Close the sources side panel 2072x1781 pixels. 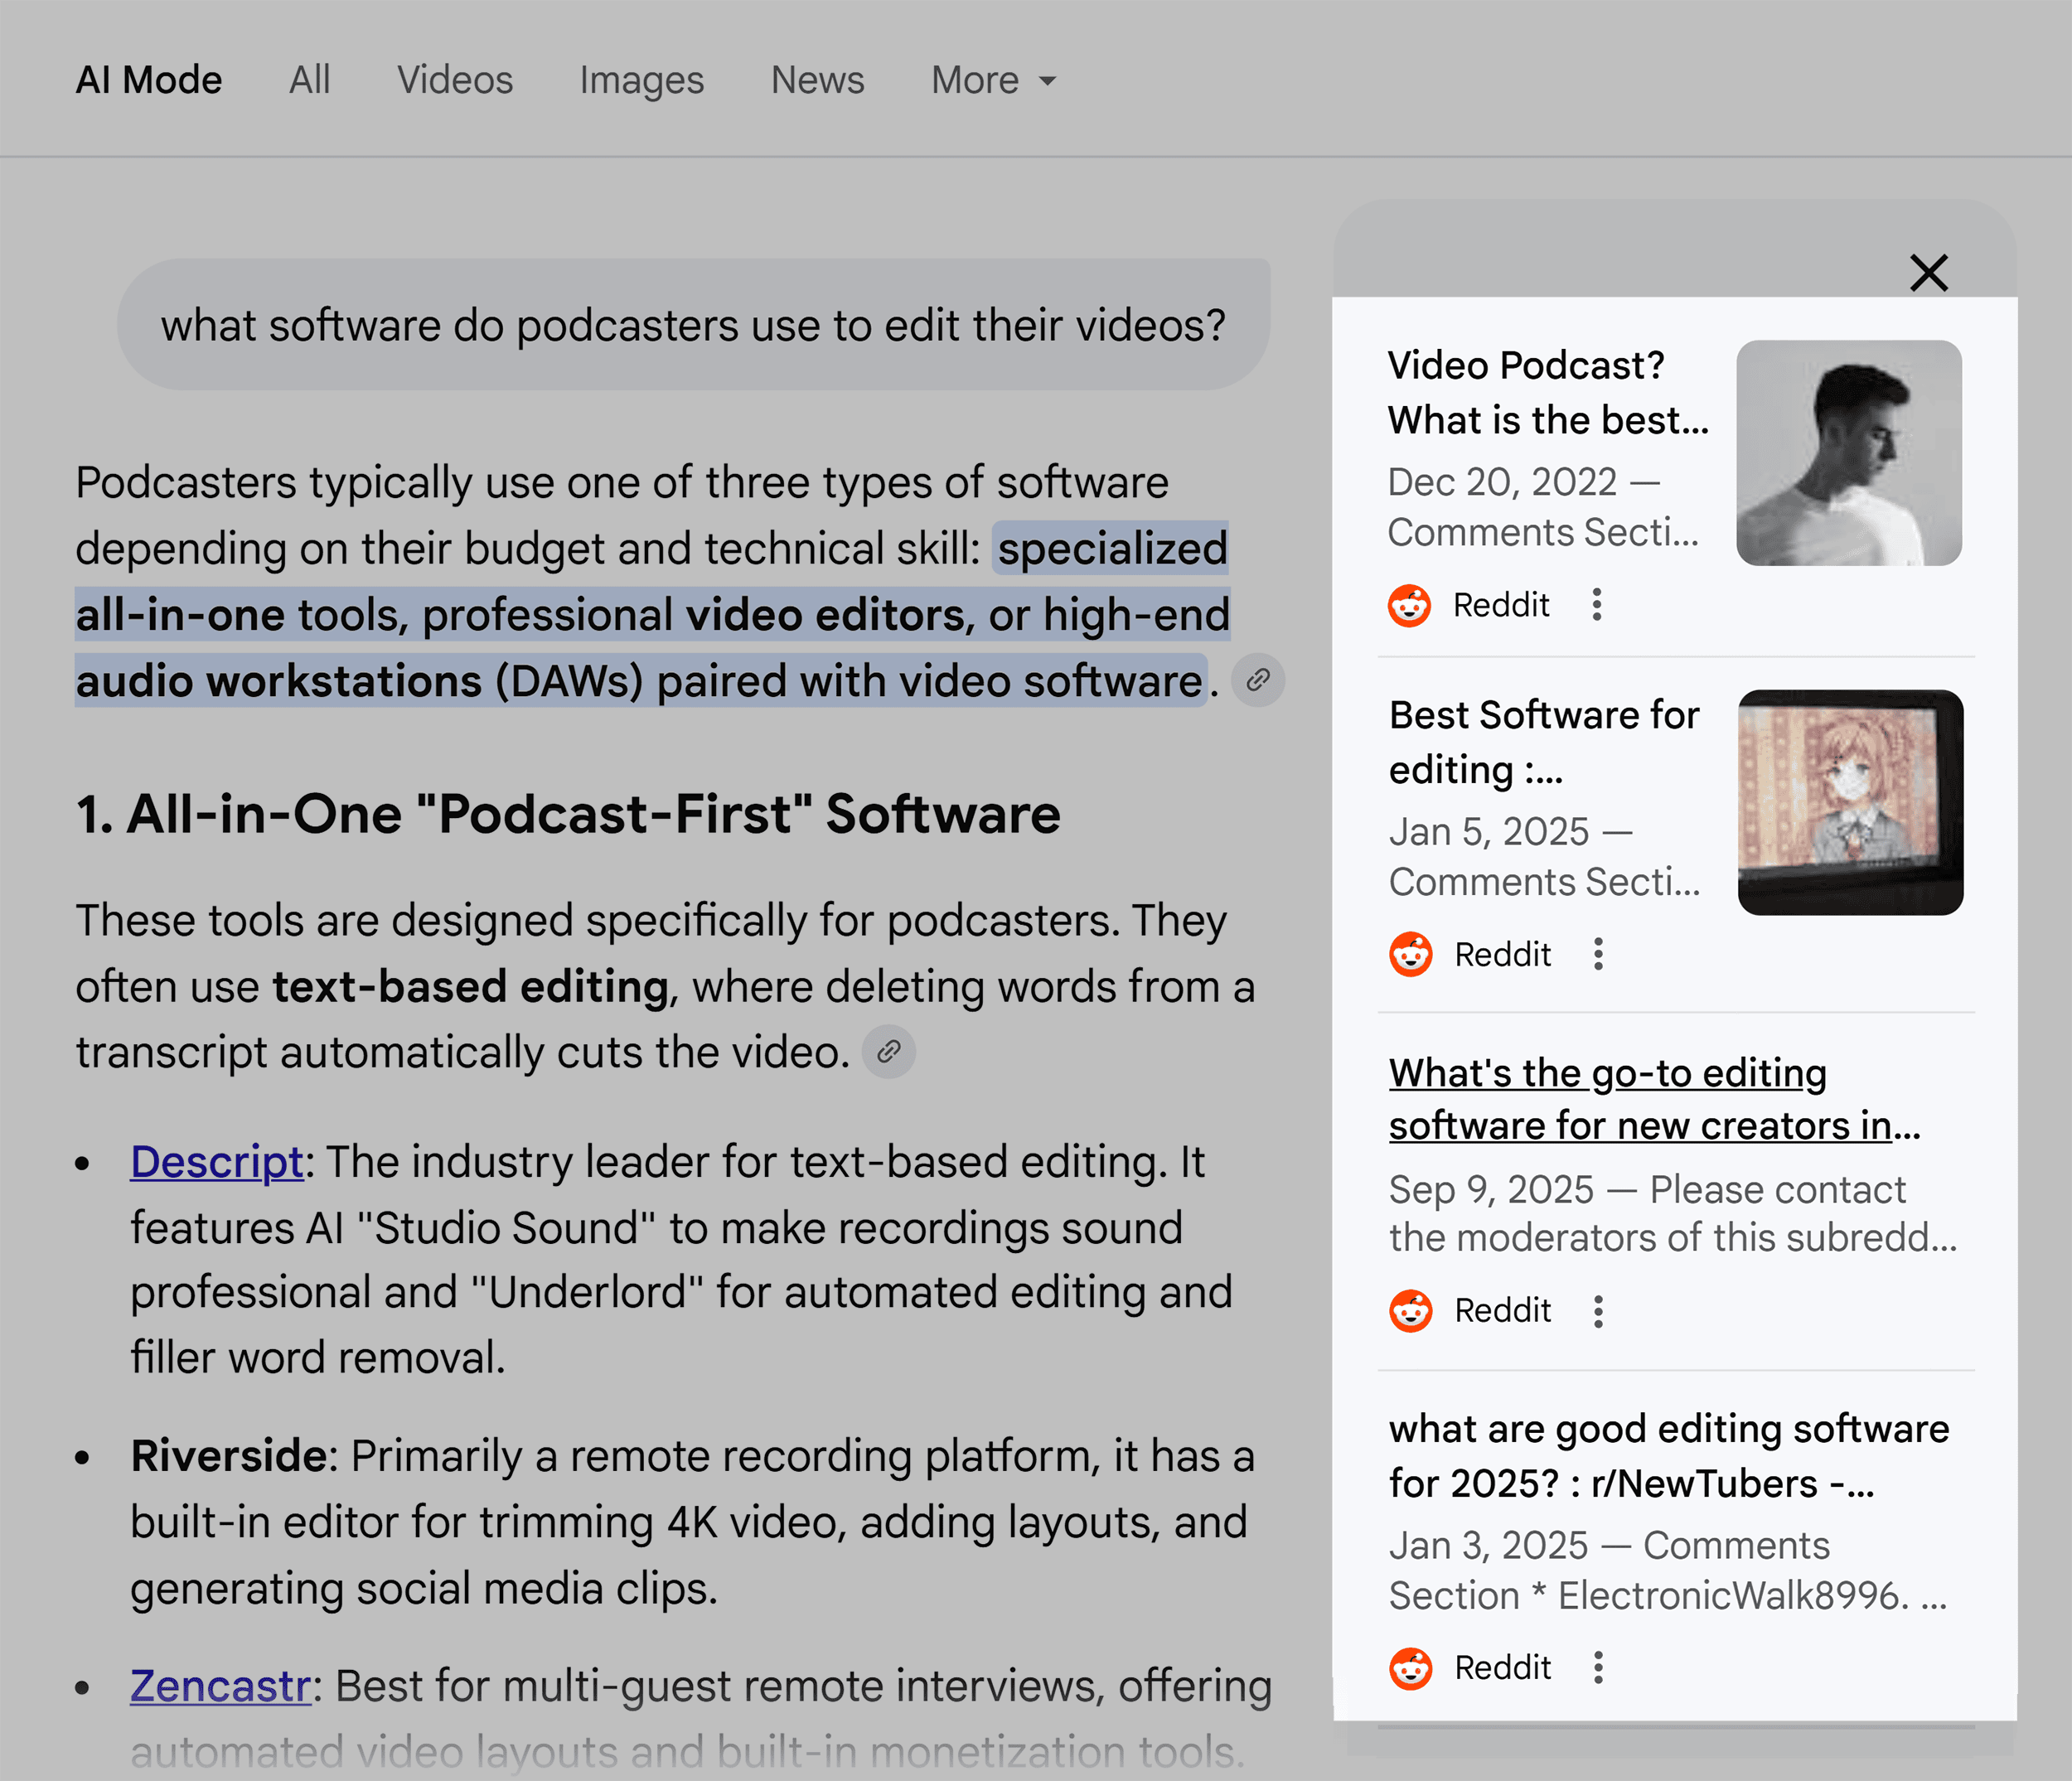(x=1927, y=273)
